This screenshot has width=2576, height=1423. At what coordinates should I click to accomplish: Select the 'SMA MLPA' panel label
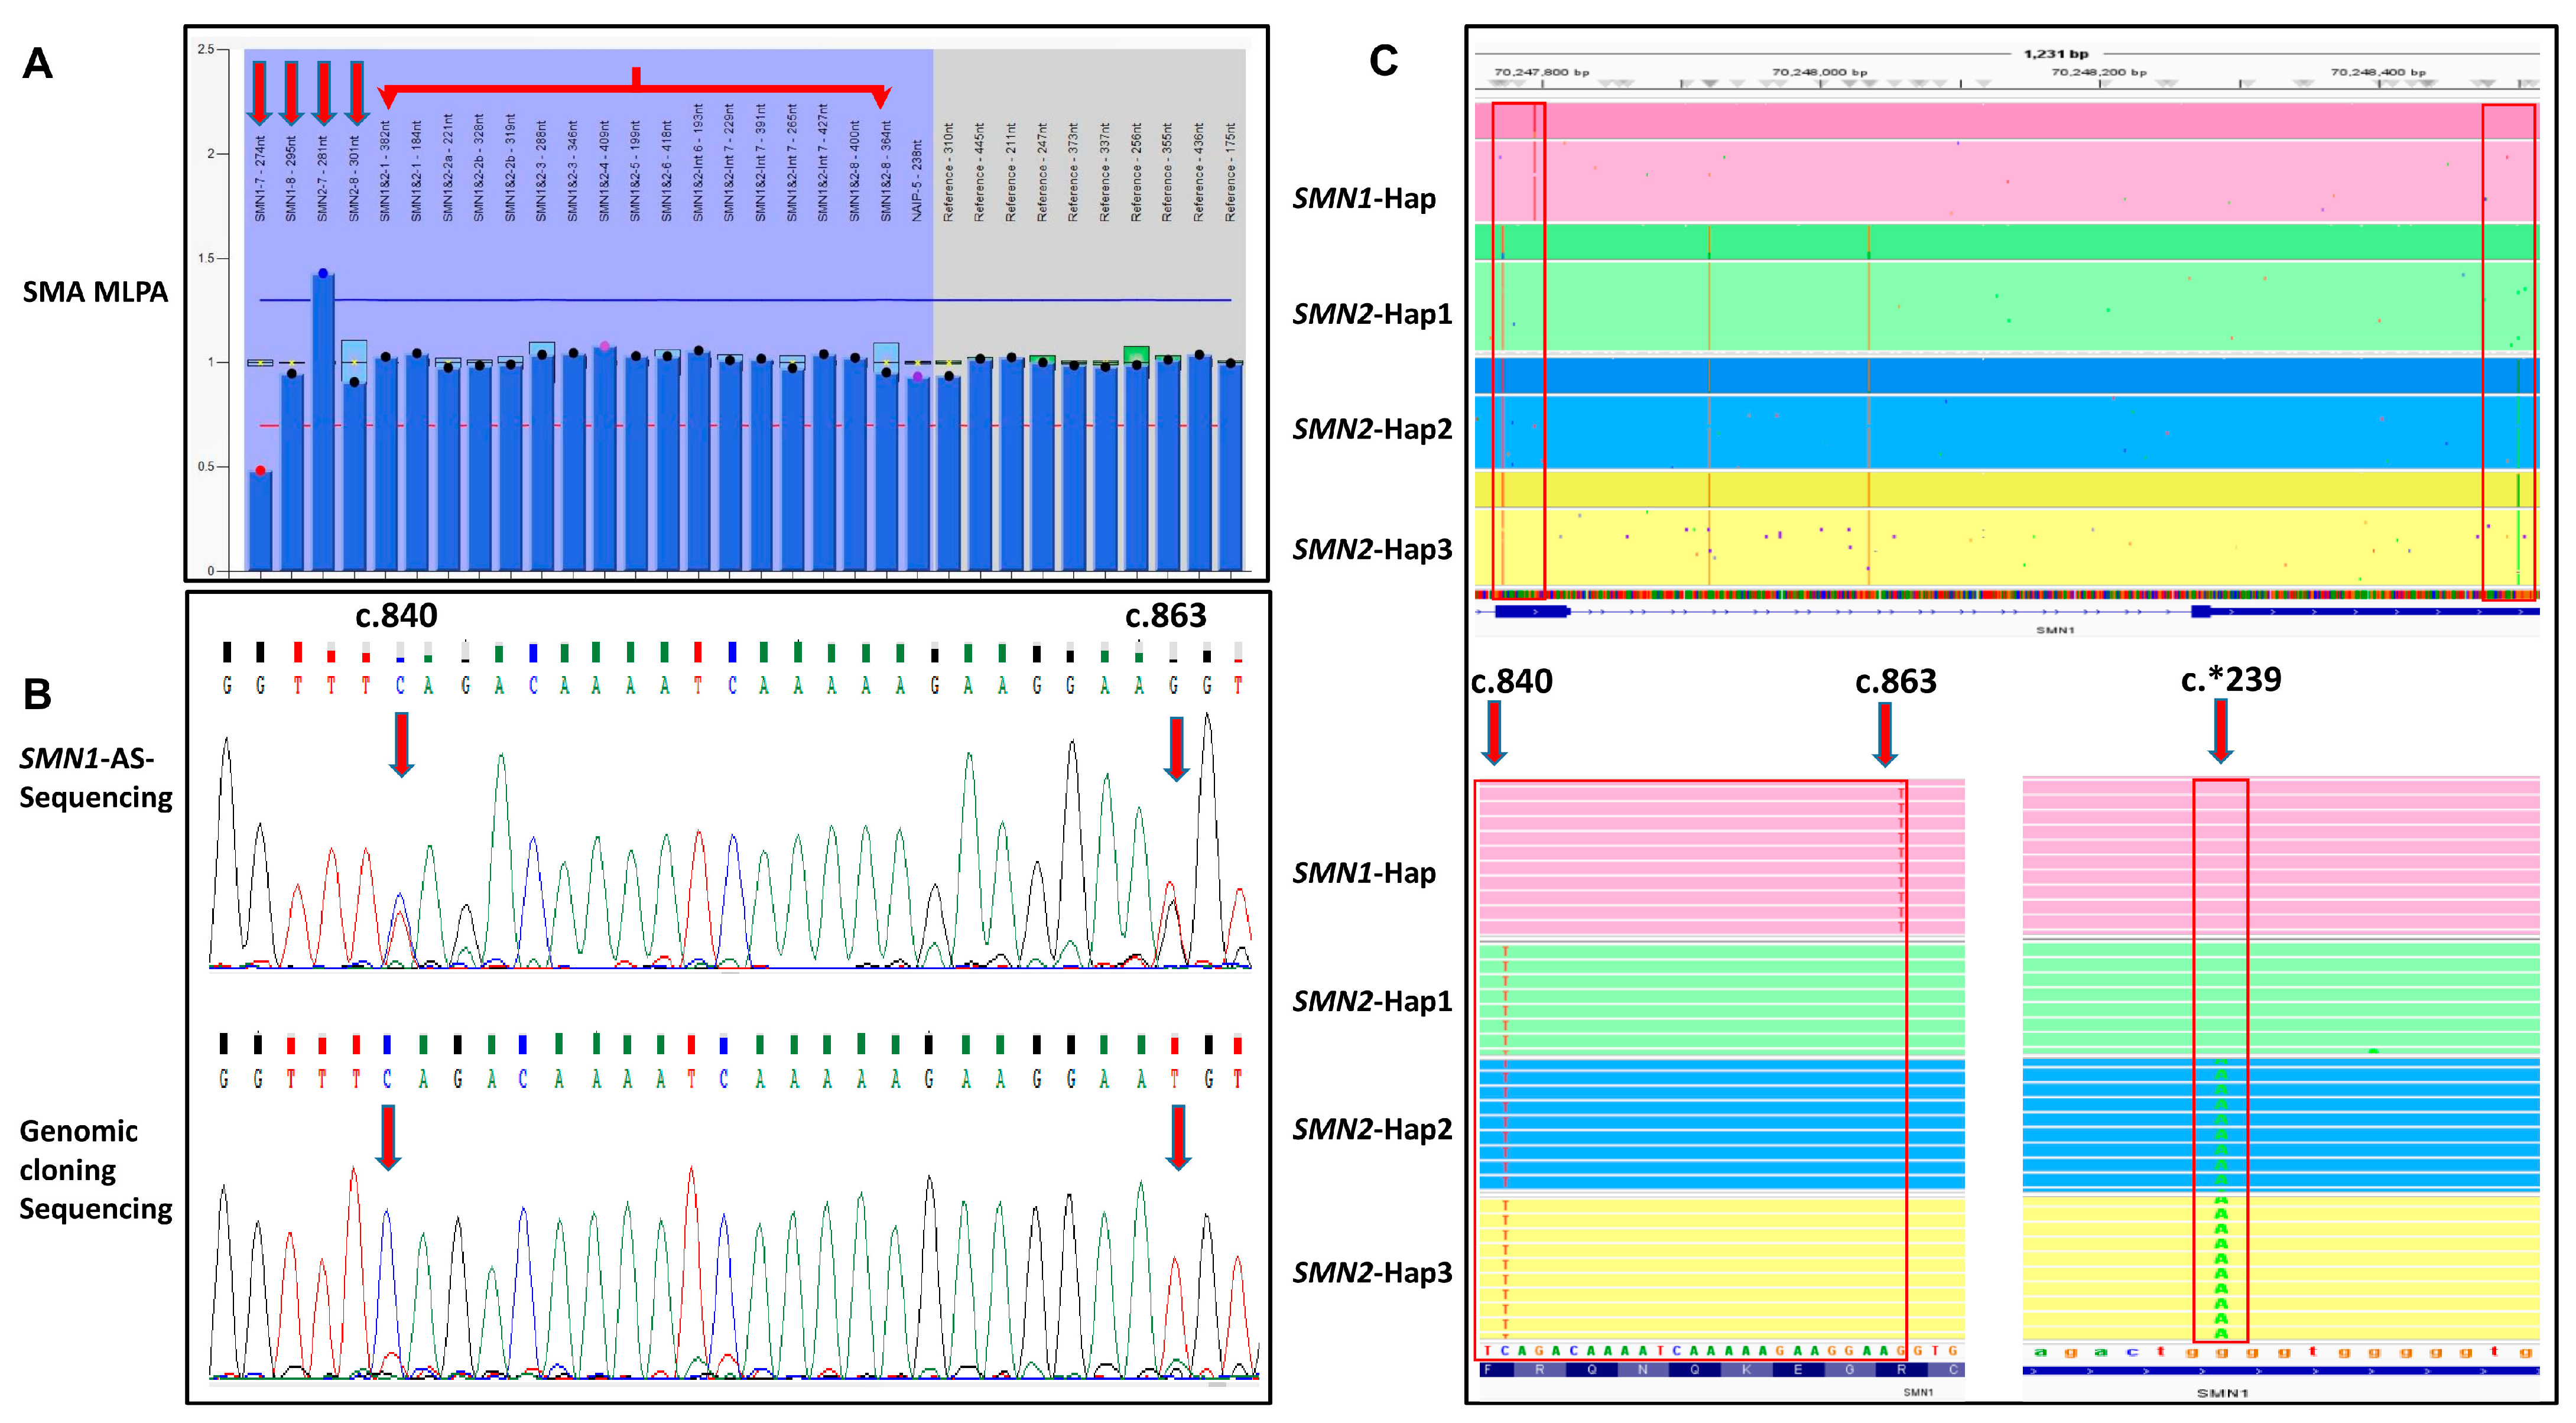[95, 292]
